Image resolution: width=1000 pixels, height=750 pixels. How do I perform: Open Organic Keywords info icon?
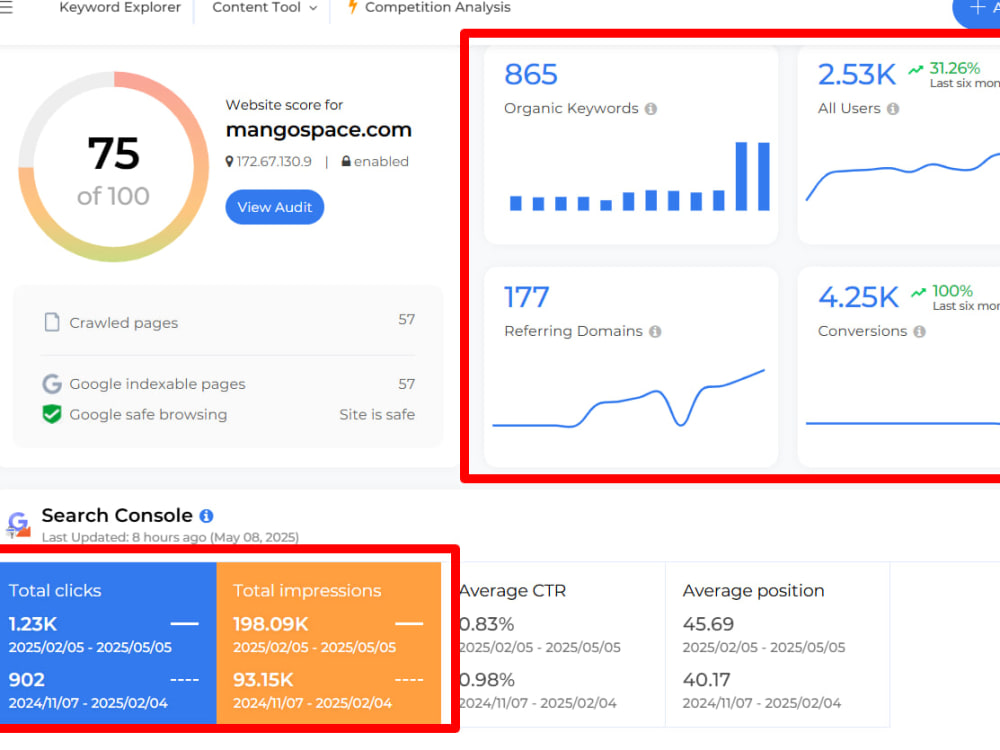pyautogui.click(x=651, y=109)
